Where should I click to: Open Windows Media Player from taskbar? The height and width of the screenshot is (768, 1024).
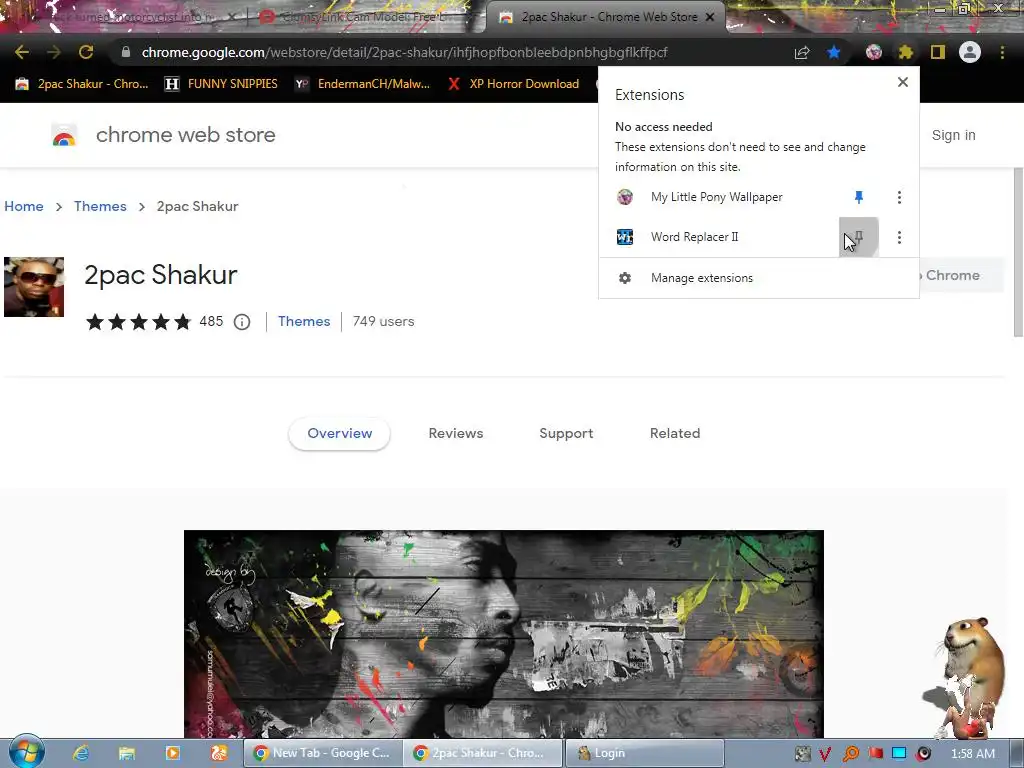(173, 753)
